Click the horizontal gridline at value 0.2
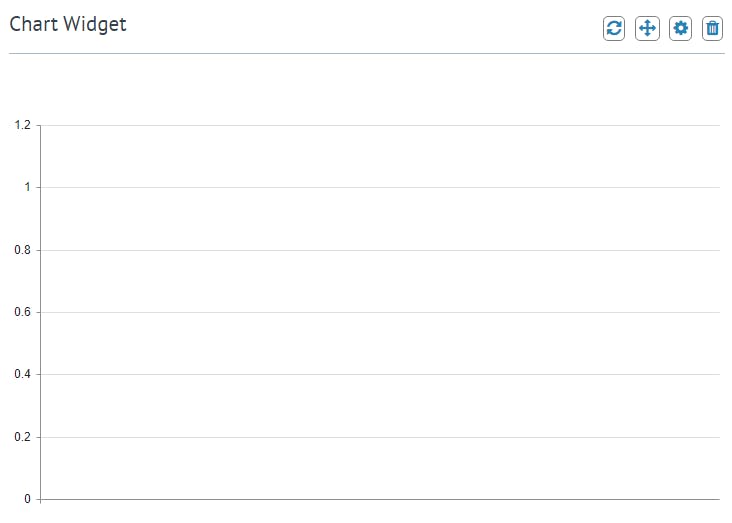 (380, 437)
